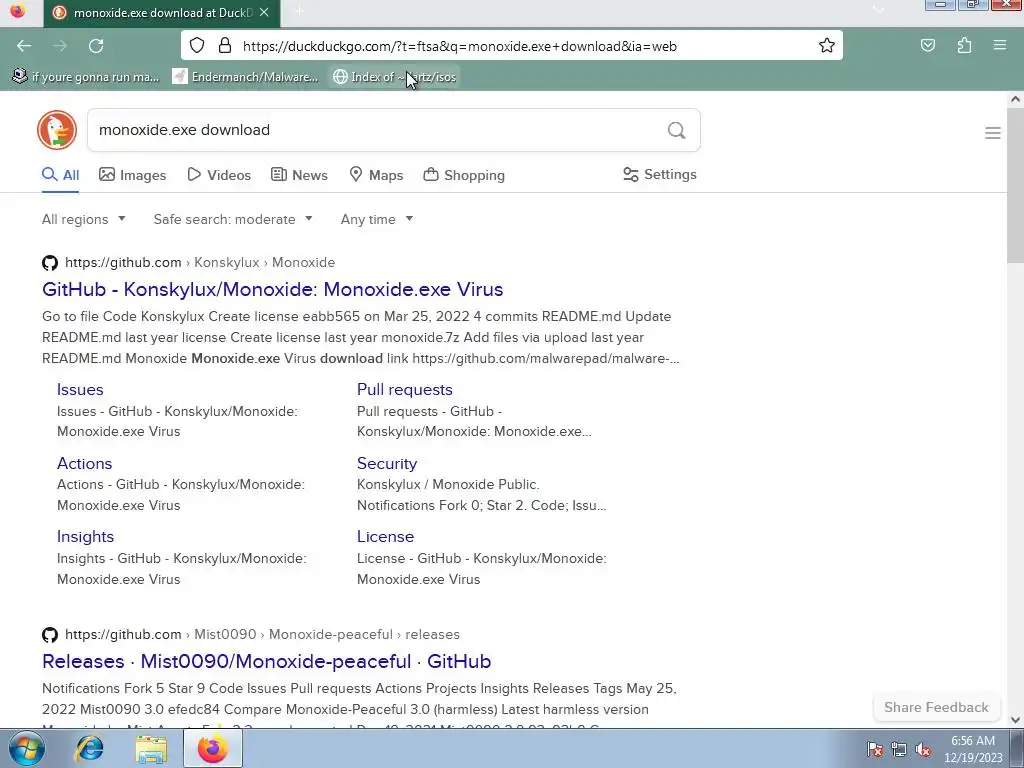This screenshot has width=1024, height=768.
Task: Switch to the Images tab
Action: coord(133,175)
